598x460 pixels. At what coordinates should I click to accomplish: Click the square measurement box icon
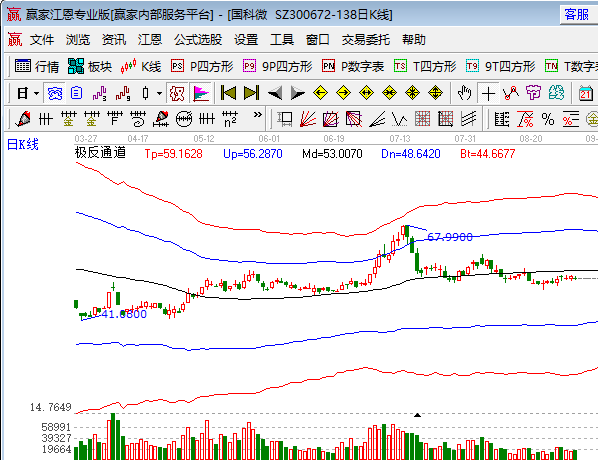tap(285, 119)
